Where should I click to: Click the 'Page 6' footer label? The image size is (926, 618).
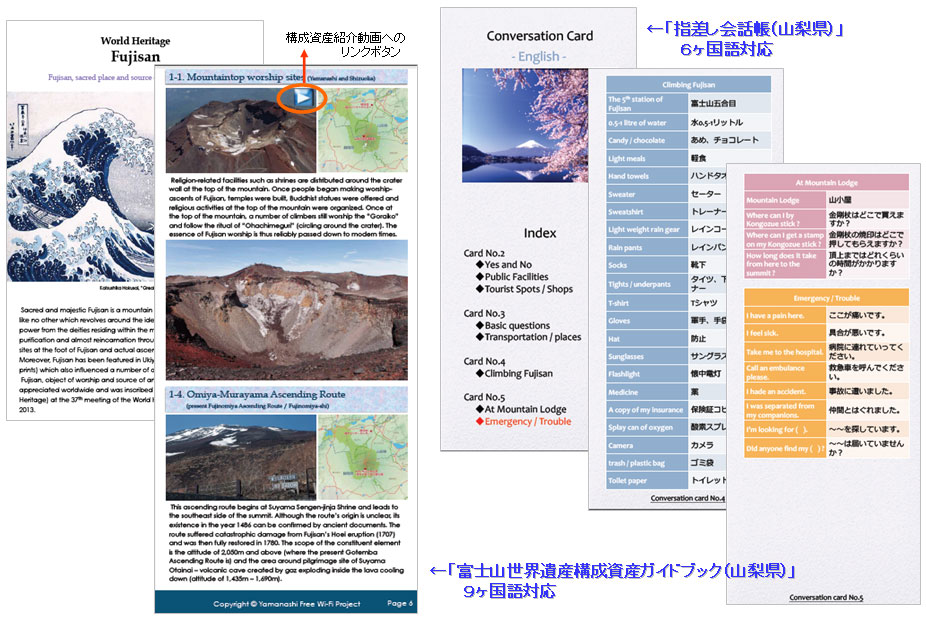pyautogui.click(x=400, y=603)
